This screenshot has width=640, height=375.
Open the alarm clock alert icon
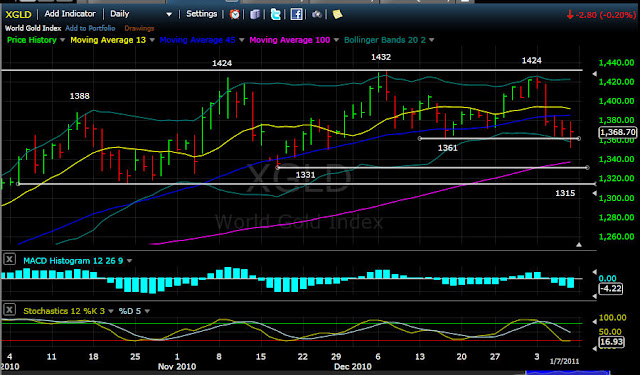point(234,14)
